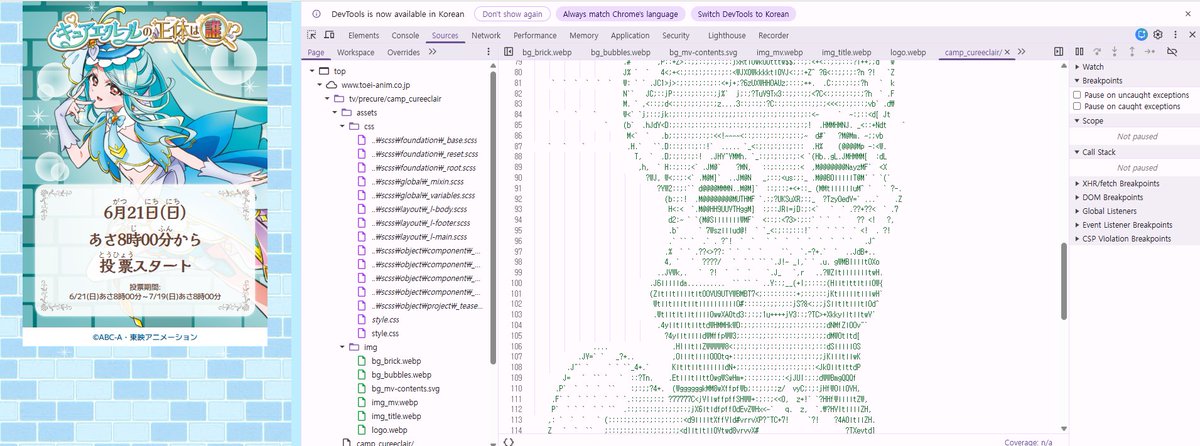Open the navigator three-dot options menu
Viewport: 1200px width, 446px height.
click(x=488, y=51)
